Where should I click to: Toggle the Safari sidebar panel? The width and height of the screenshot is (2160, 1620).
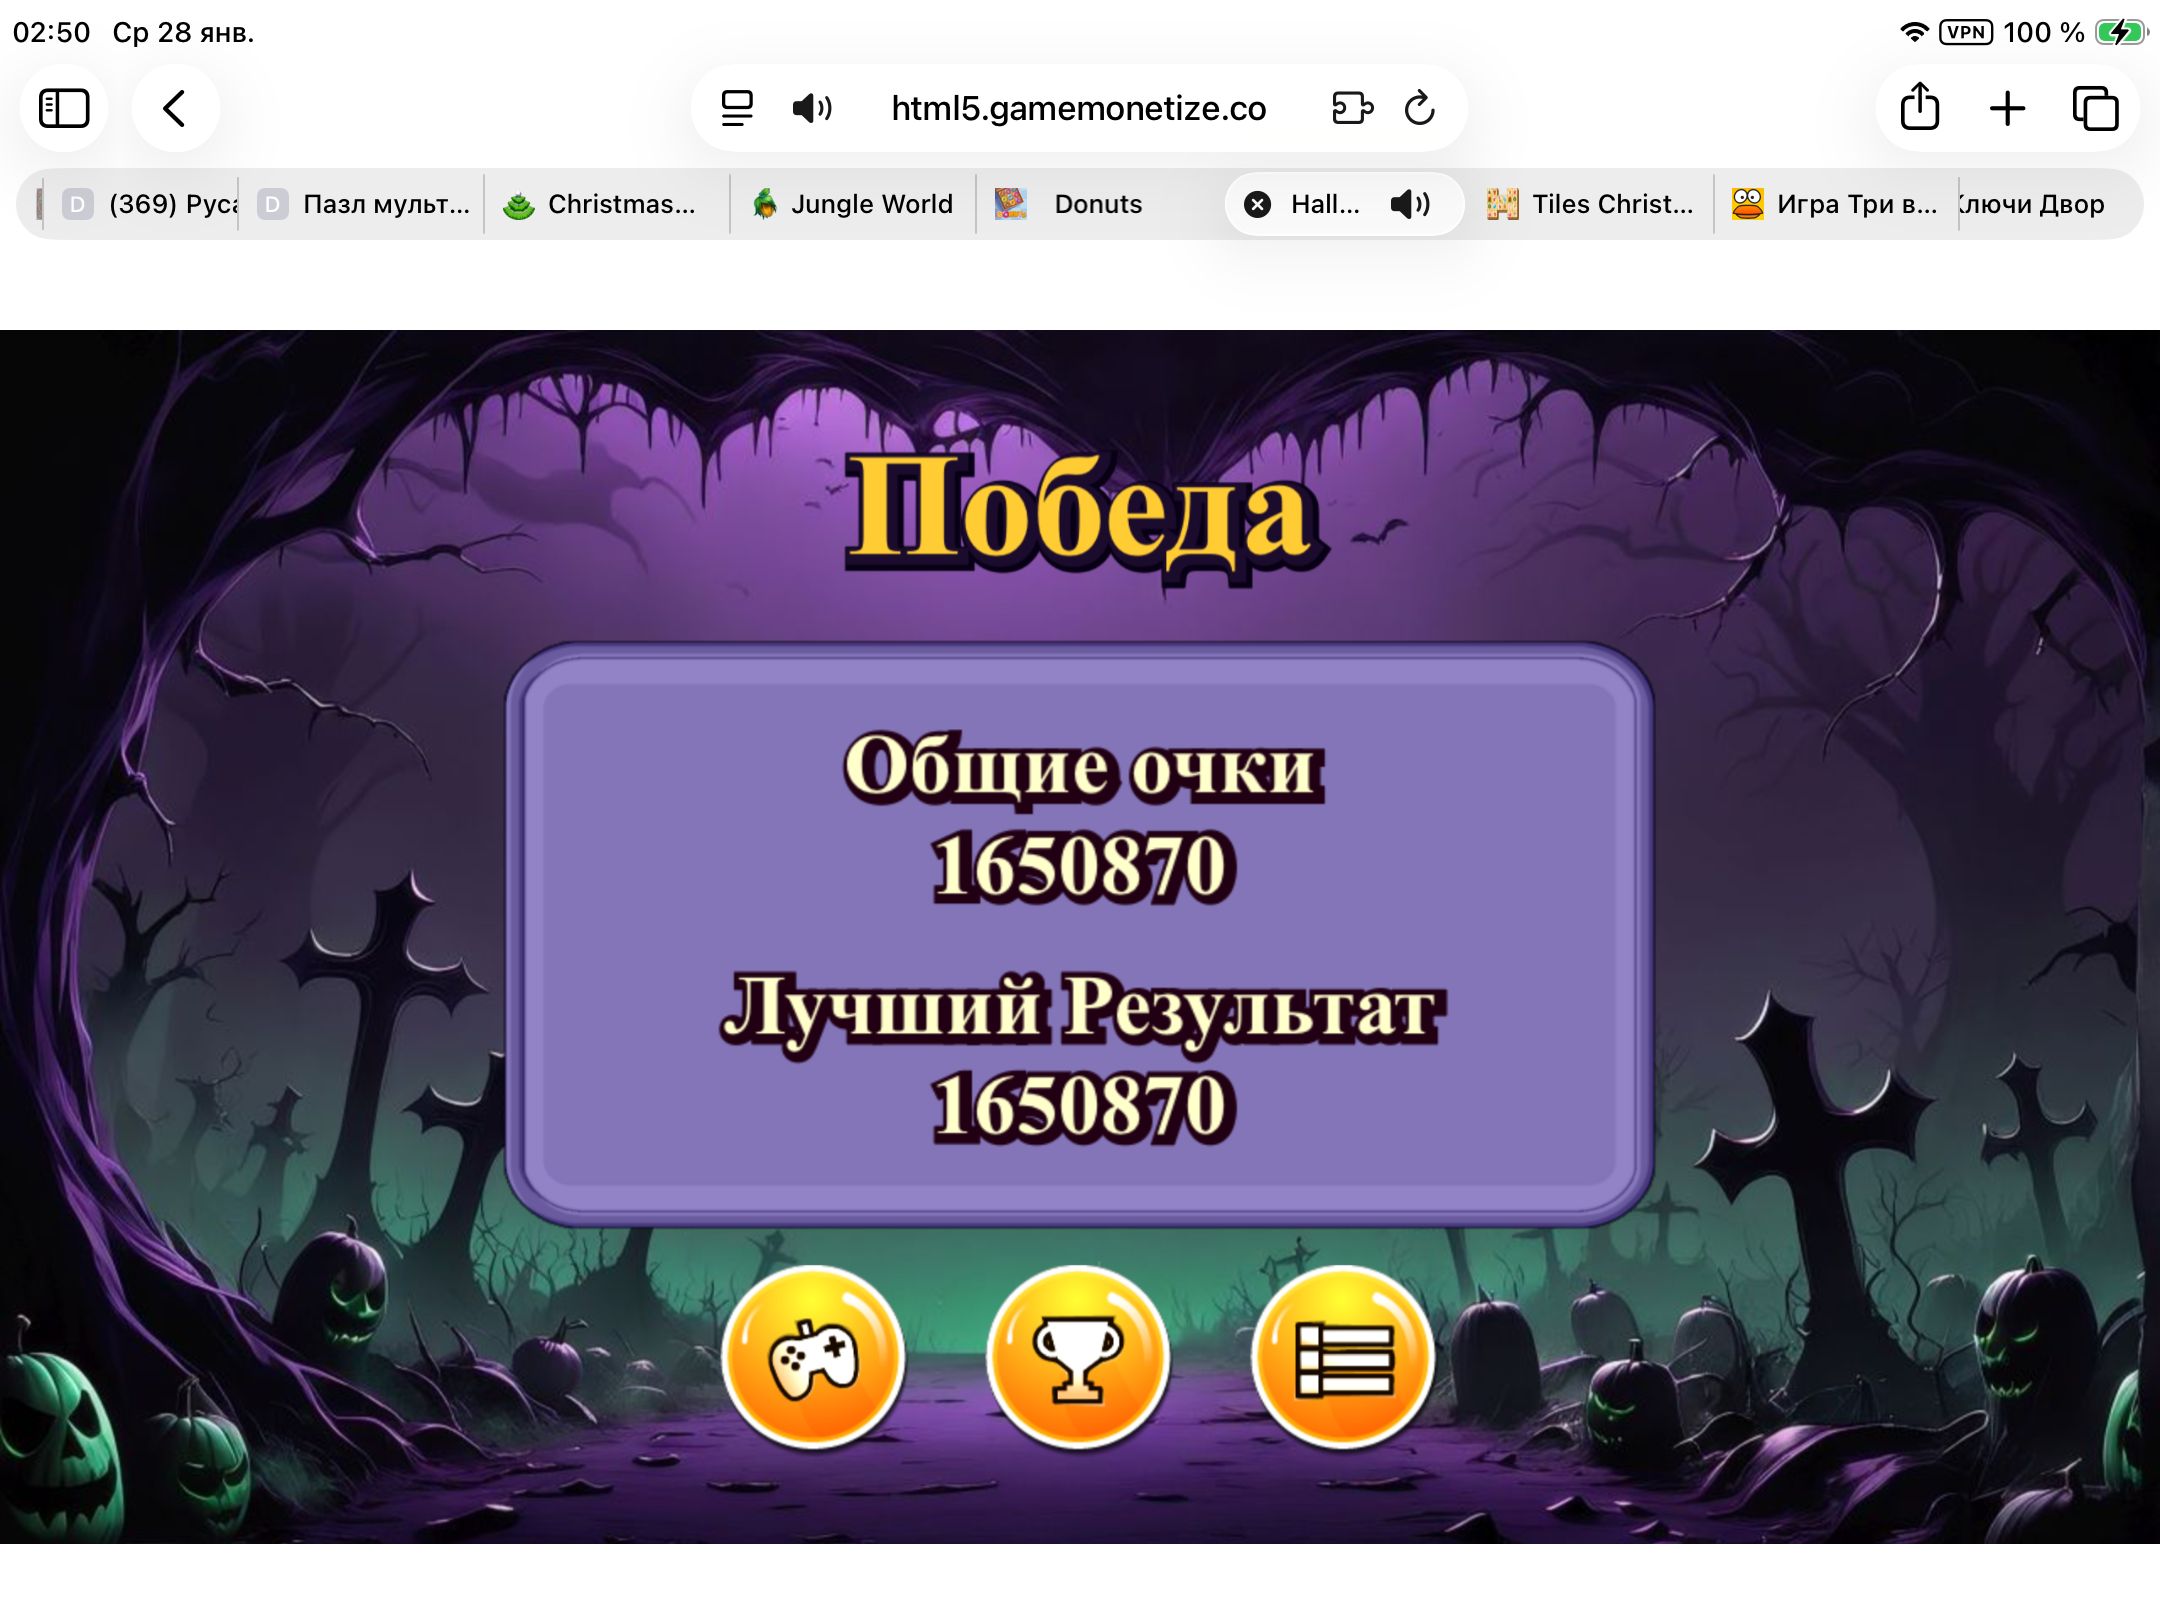click(64, 108)
